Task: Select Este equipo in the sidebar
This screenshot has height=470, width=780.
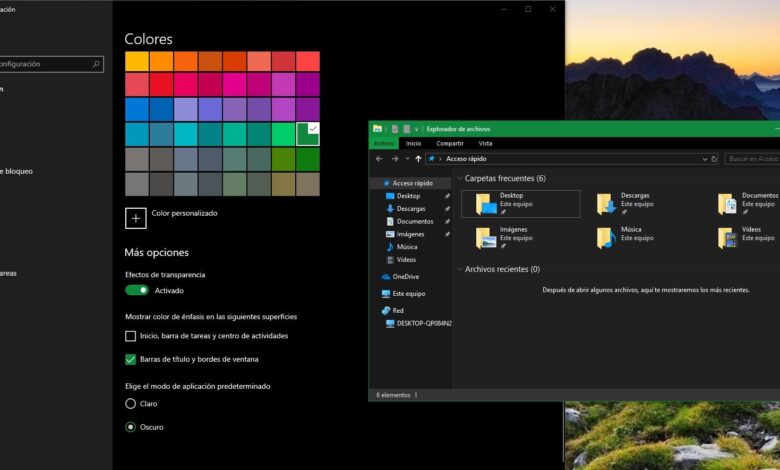Action: (408, 294)
